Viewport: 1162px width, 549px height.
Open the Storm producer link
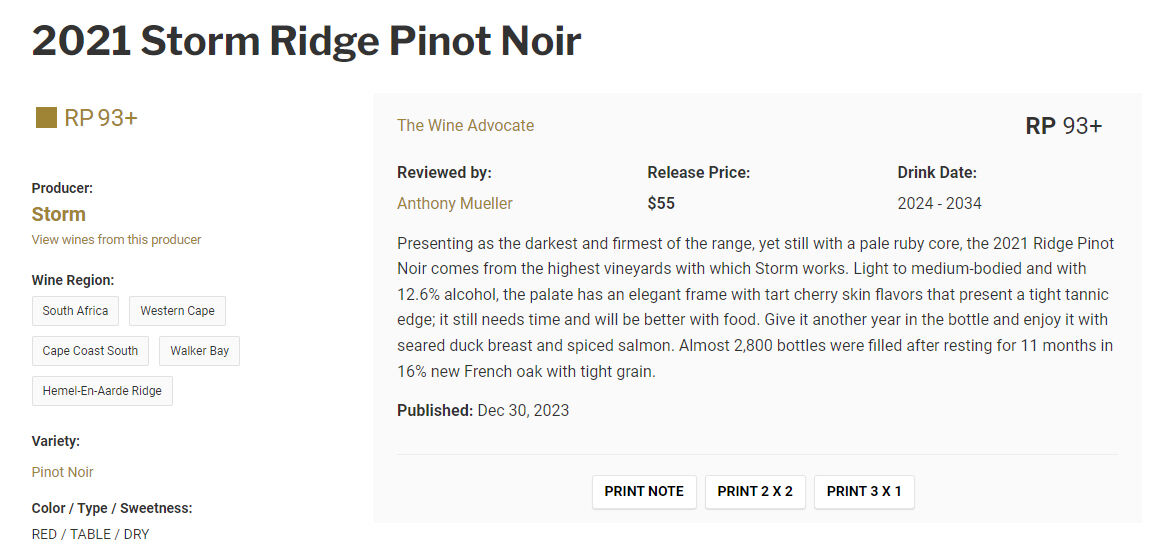pyautogui.click(x=59, y=214)
